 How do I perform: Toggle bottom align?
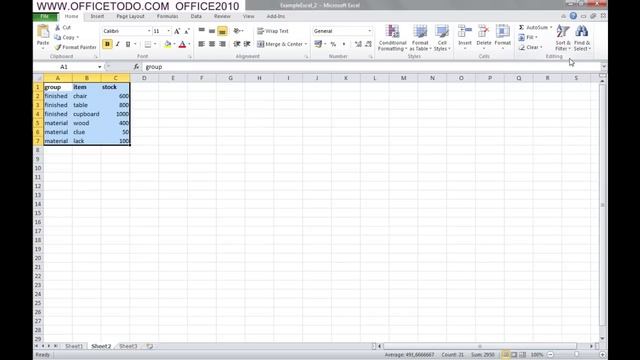click(x=222, y=31)
